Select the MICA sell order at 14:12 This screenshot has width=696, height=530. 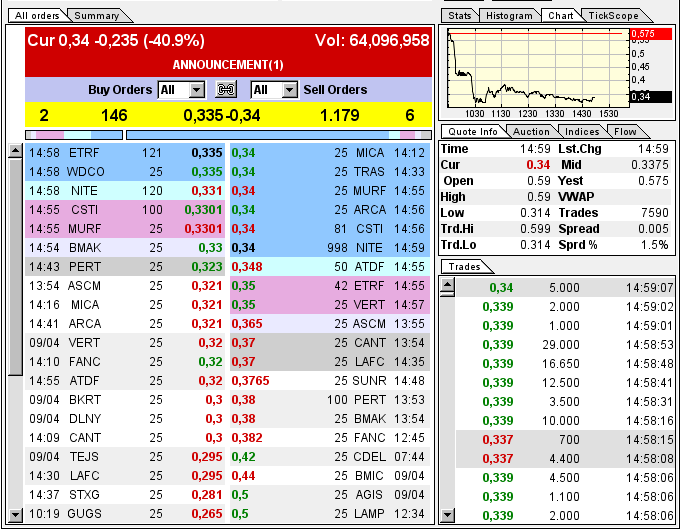click(x=330, y=153)
